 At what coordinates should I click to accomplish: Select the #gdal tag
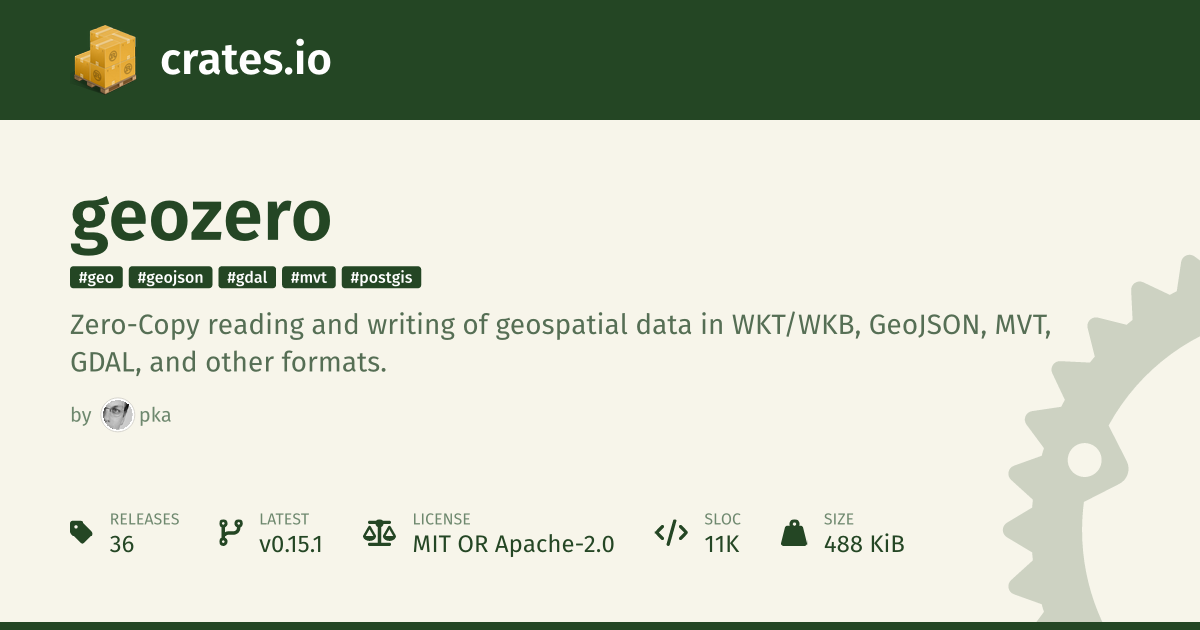tap(247, 278)
